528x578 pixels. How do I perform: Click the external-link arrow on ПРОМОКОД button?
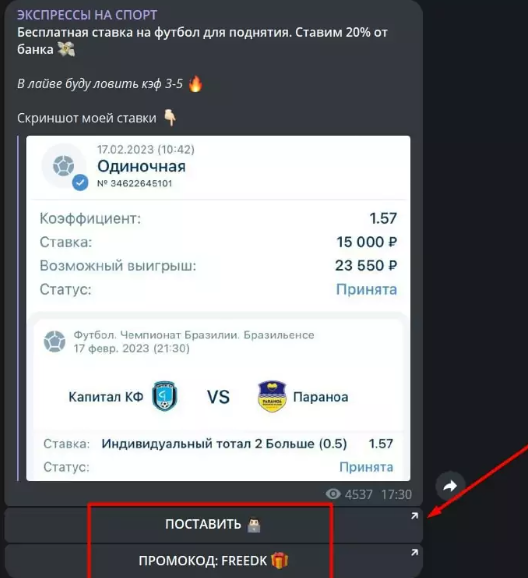click(415, 552)
